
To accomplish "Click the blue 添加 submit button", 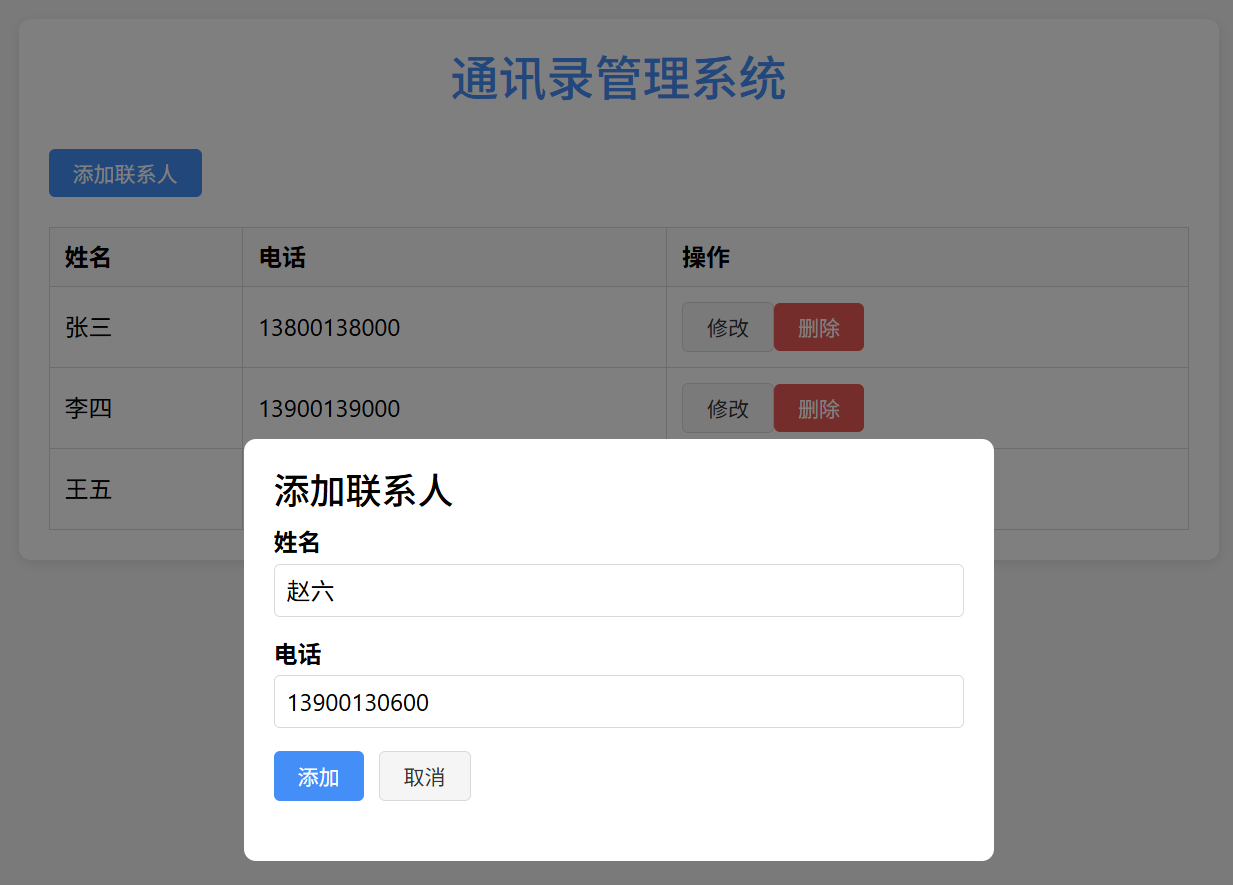I will 319,776.
